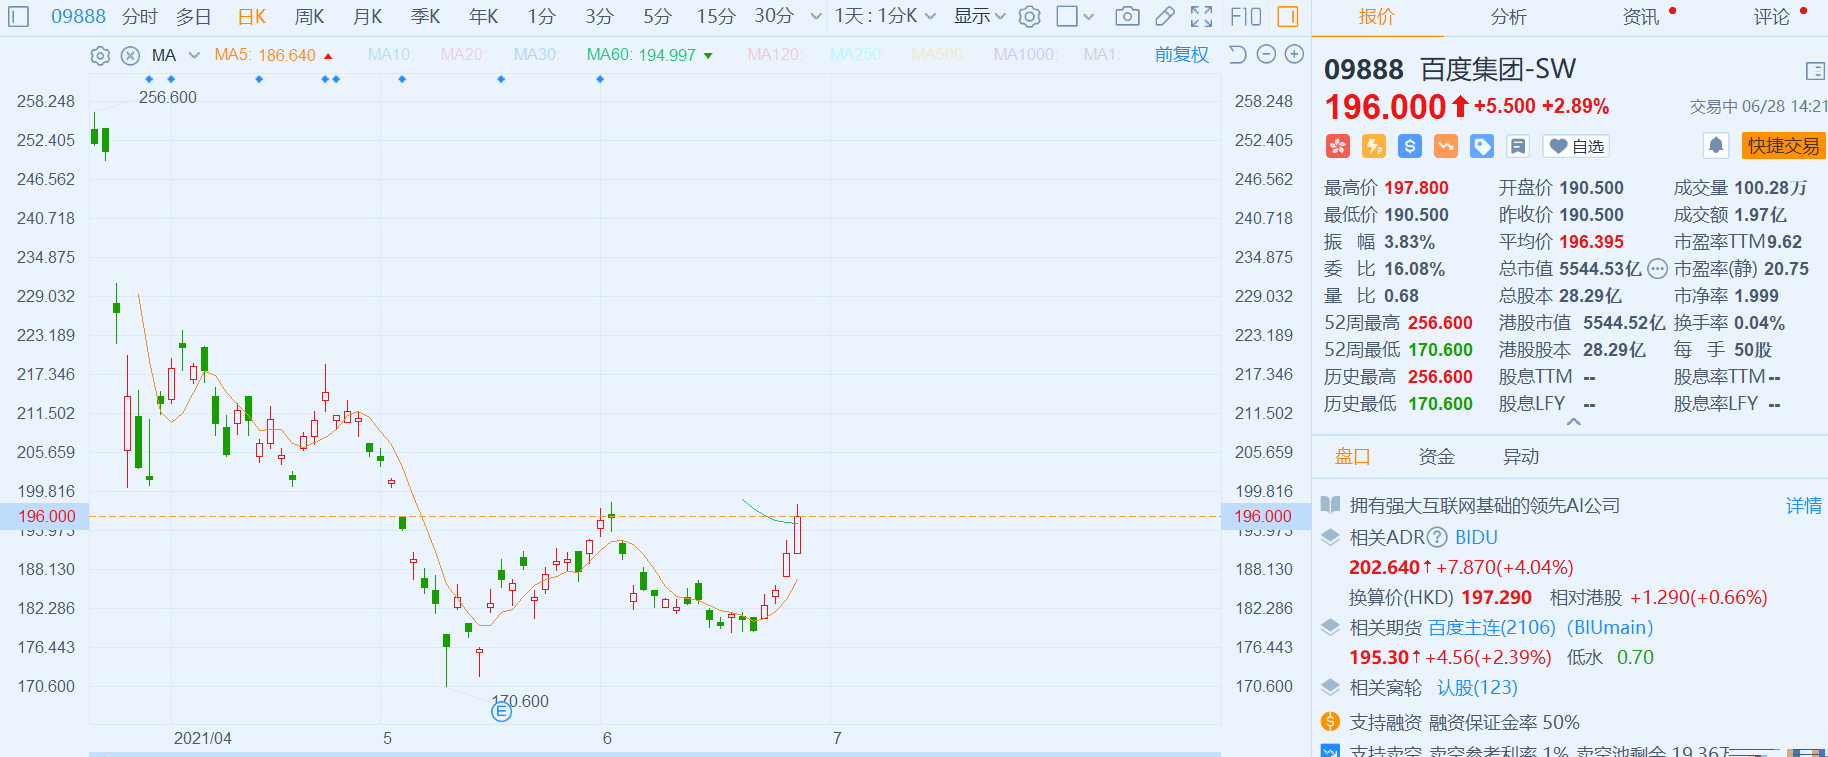
Task: Click the chart's horizontal time scrollbar
Action: [655, 754]
